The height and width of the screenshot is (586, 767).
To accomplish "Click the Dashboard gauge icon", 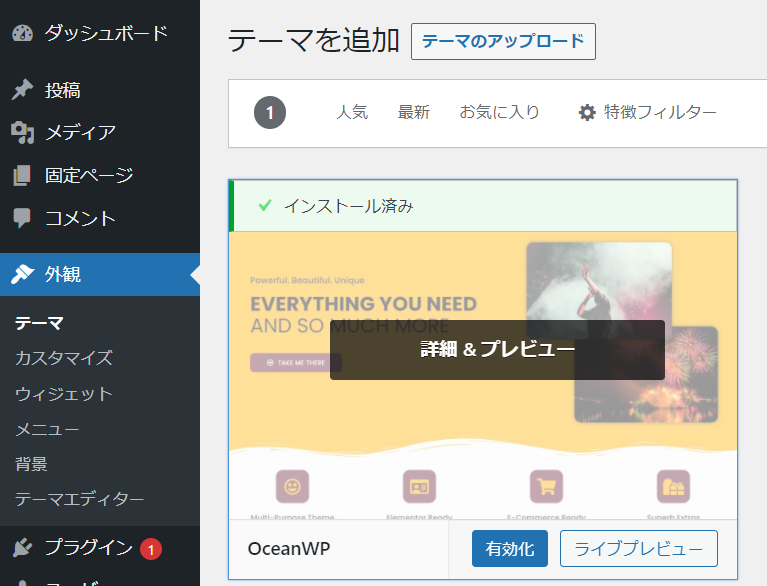I will [23, 33].
